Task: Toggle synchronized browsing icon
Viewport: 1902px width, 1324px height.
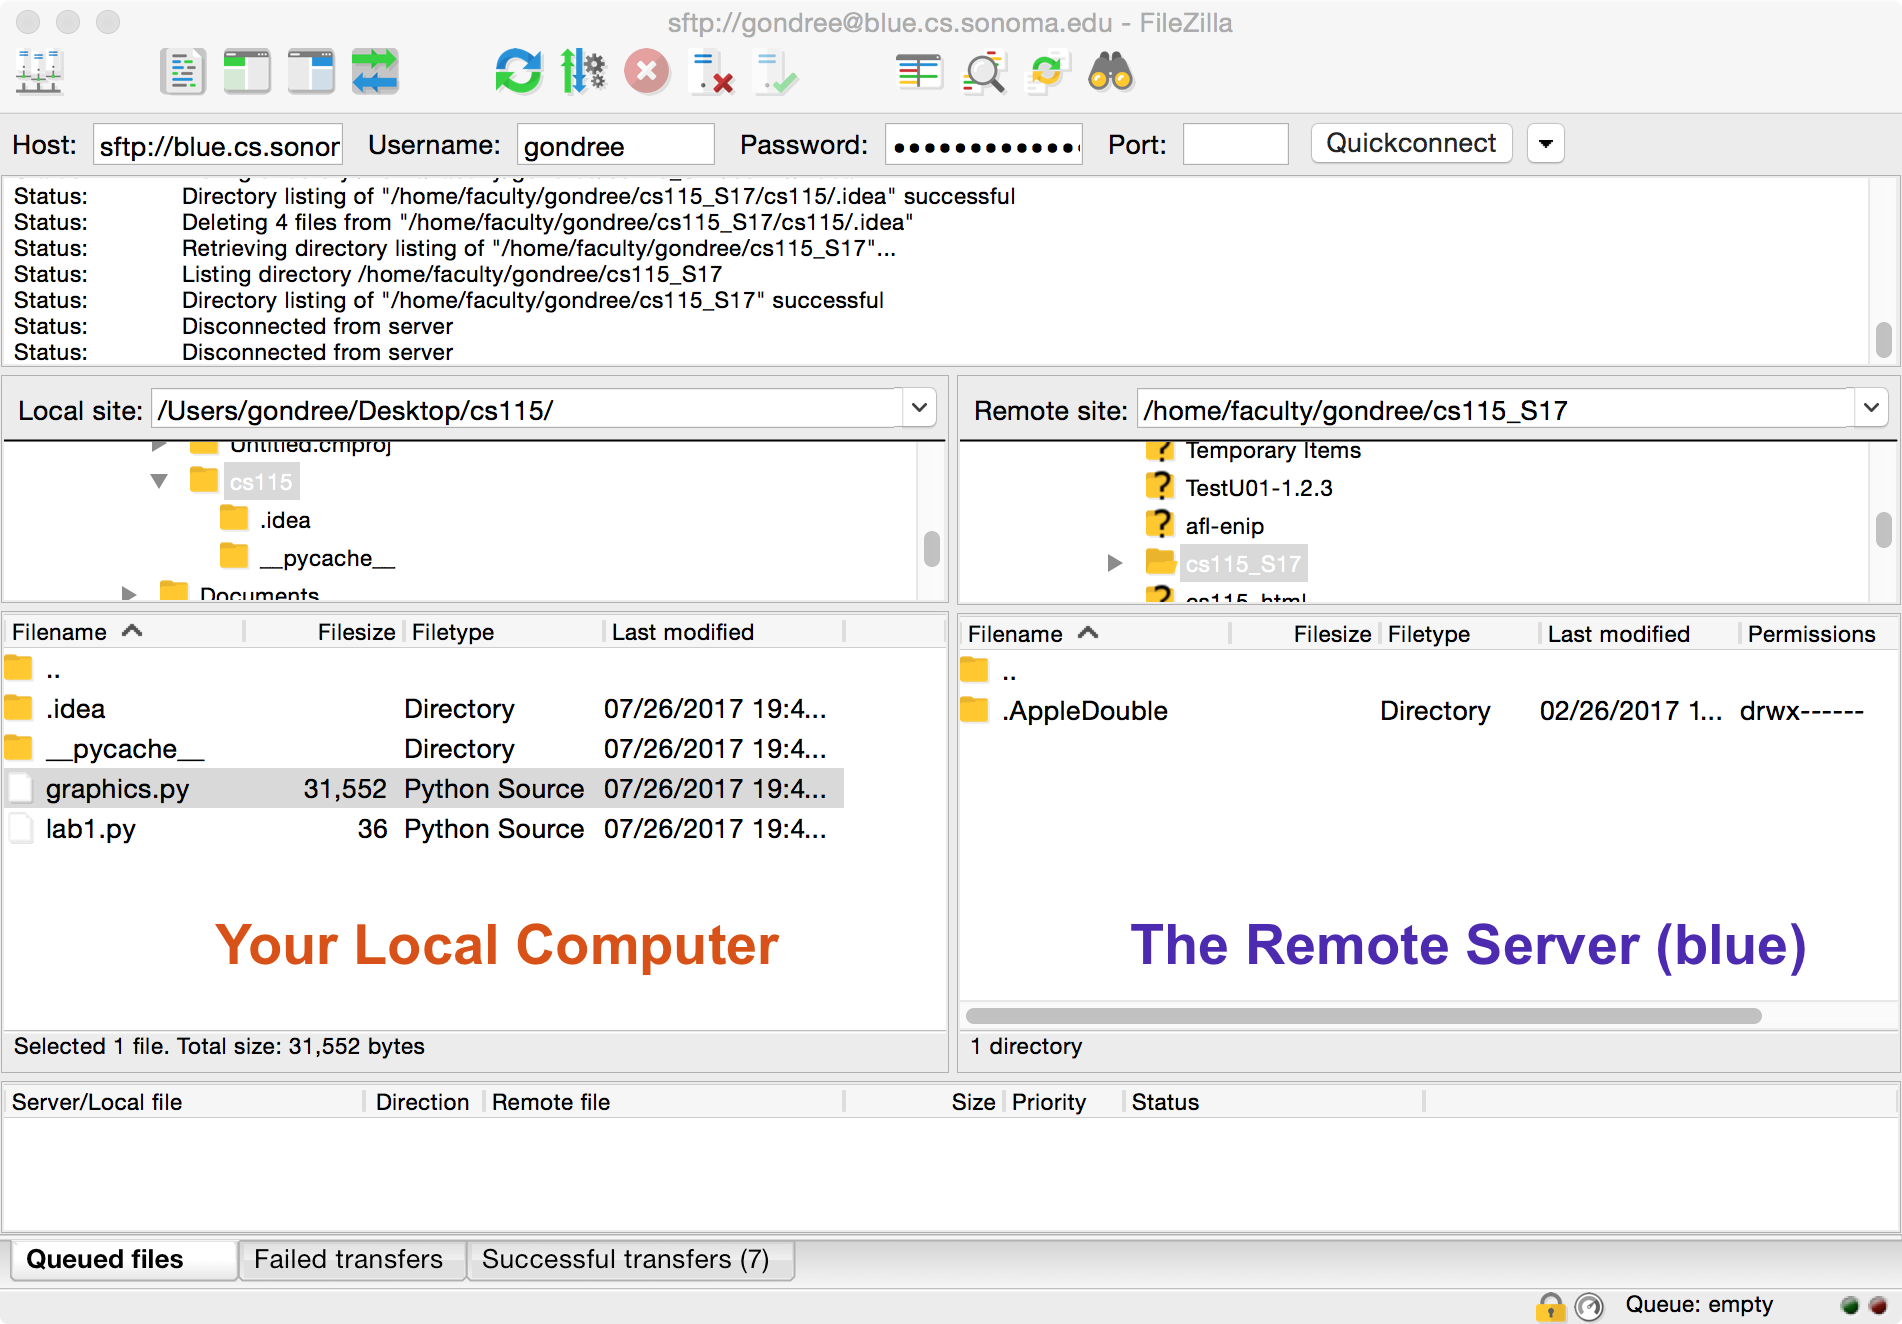Action: coord(1047,72)
